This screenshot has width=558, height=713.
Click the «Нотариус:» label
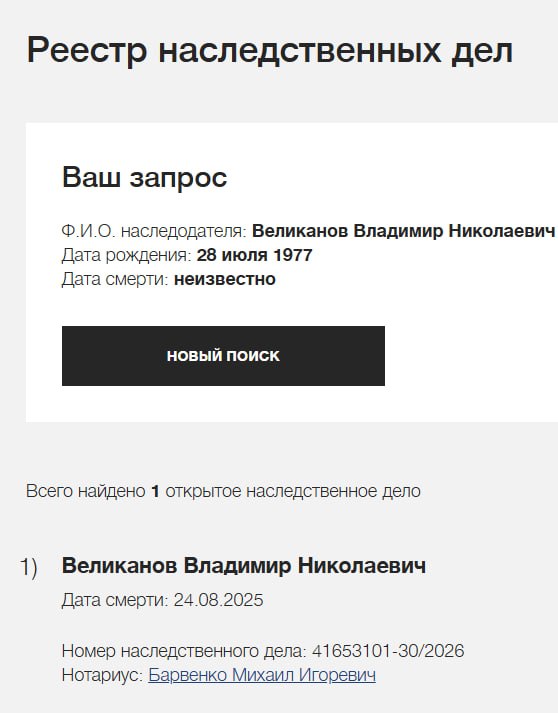pos(102,675)
